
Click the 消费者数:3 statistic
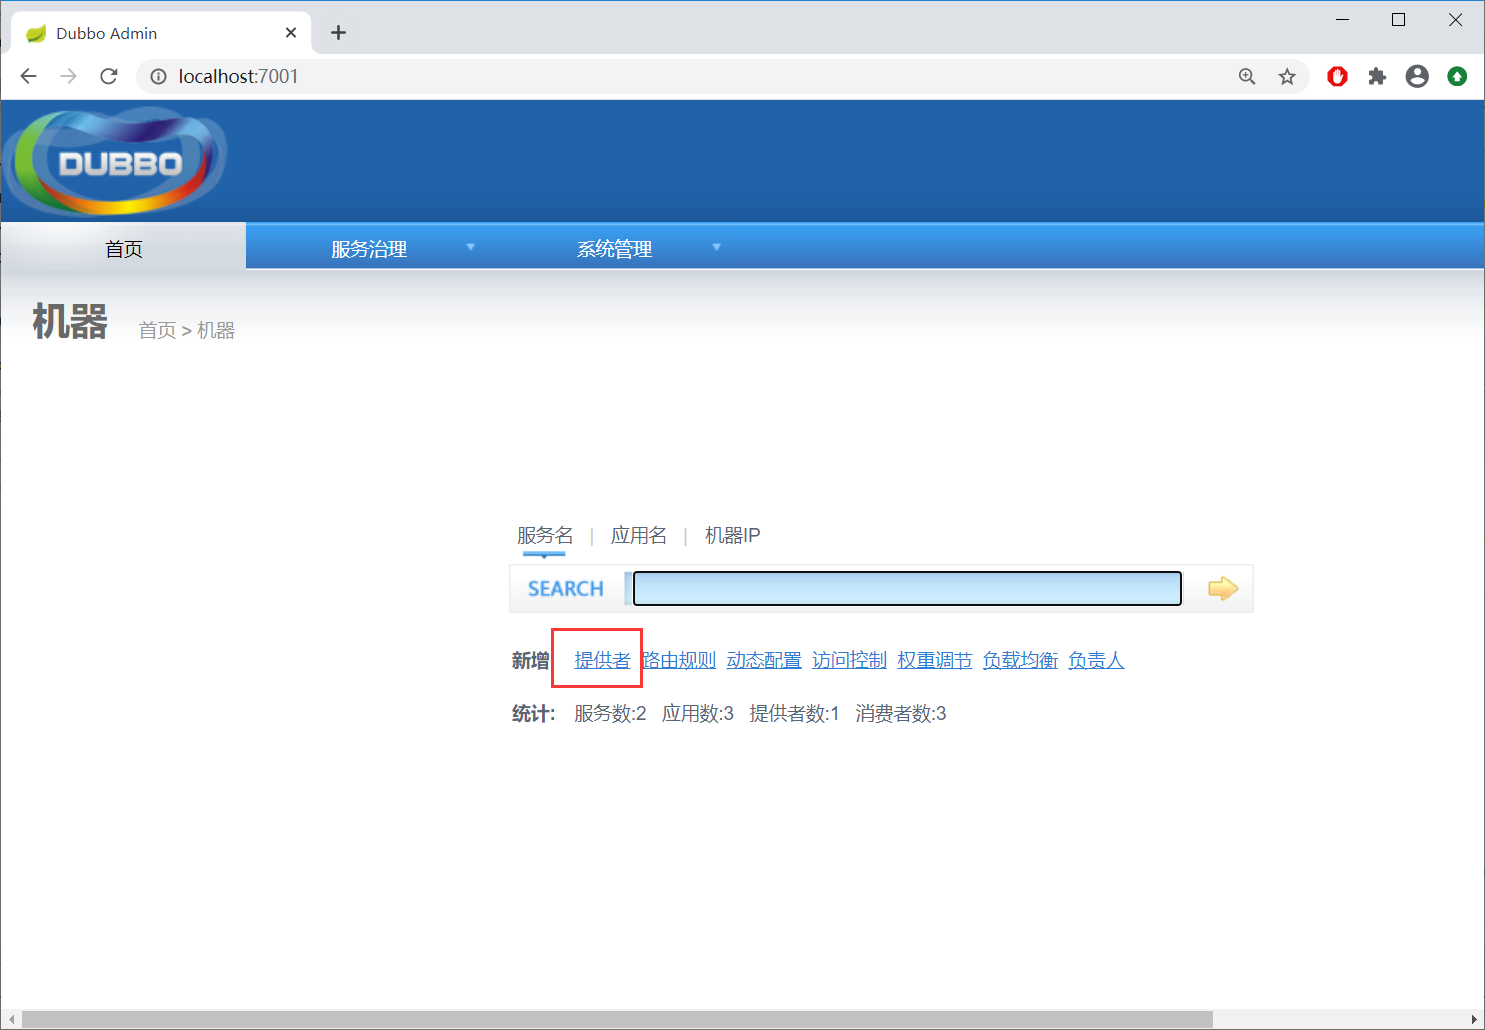point(900,713)
